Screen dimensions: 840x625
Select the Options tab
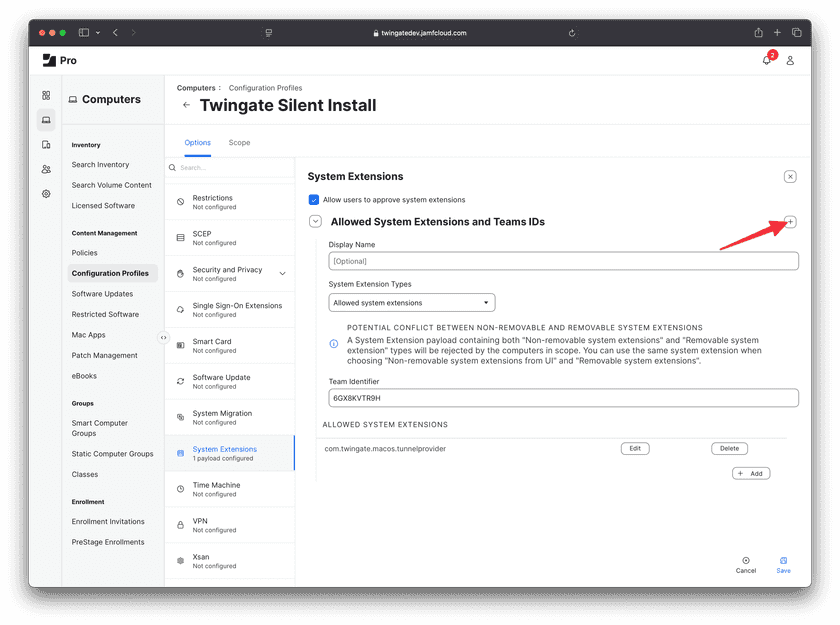(x=198, y=143)
